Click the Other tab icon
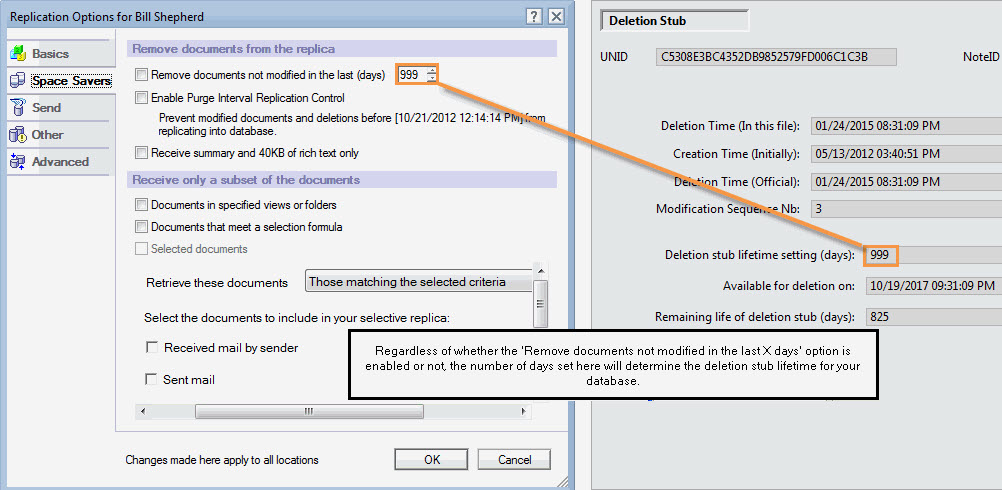1002x490 pixels. 18,135
